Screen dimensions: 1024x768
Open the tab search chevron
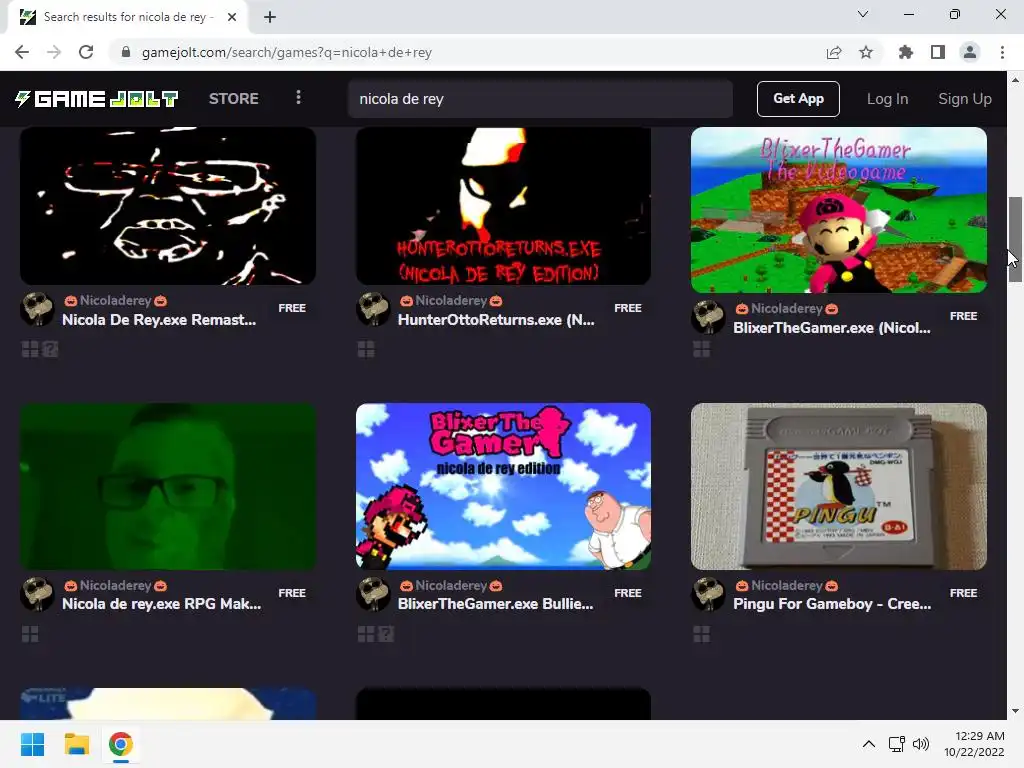coord(863,14)
